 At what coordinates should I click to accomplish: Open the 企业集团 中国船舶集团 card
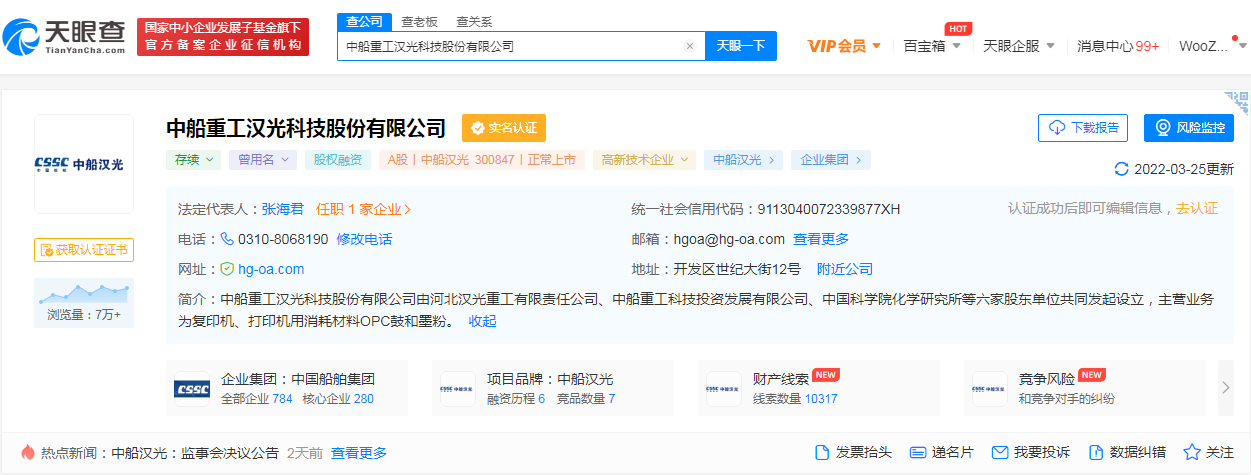(x=288, y=388)
